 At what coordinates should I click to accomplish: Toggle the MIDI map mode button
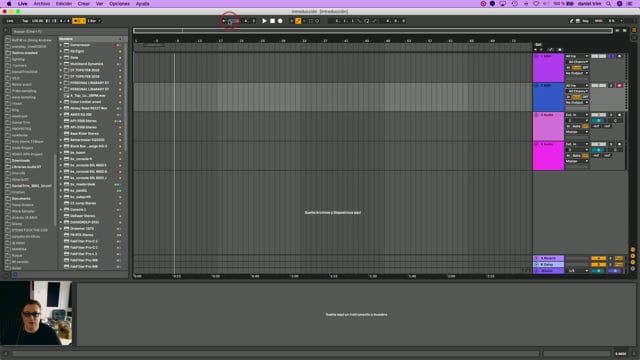(598, 21)
